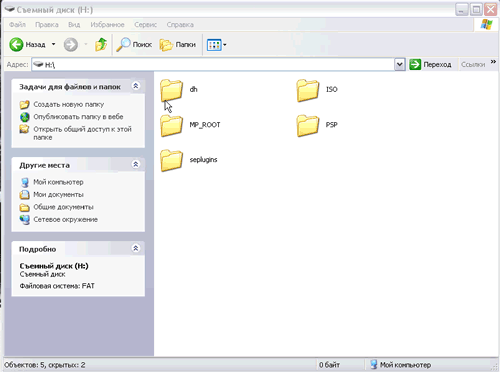Open Сетевое окружение link
Screen dimensions: 500x372
coord(65,219)
